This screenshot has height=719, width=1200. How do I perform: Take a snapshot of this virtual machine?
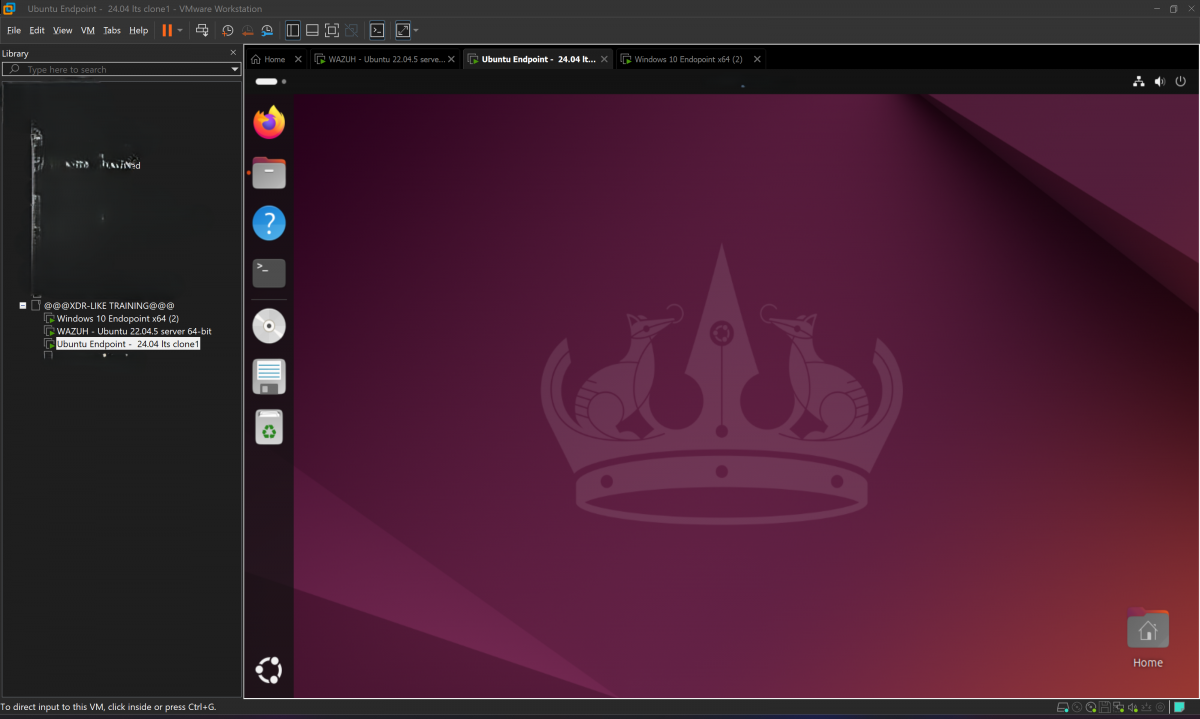(228, 30)
